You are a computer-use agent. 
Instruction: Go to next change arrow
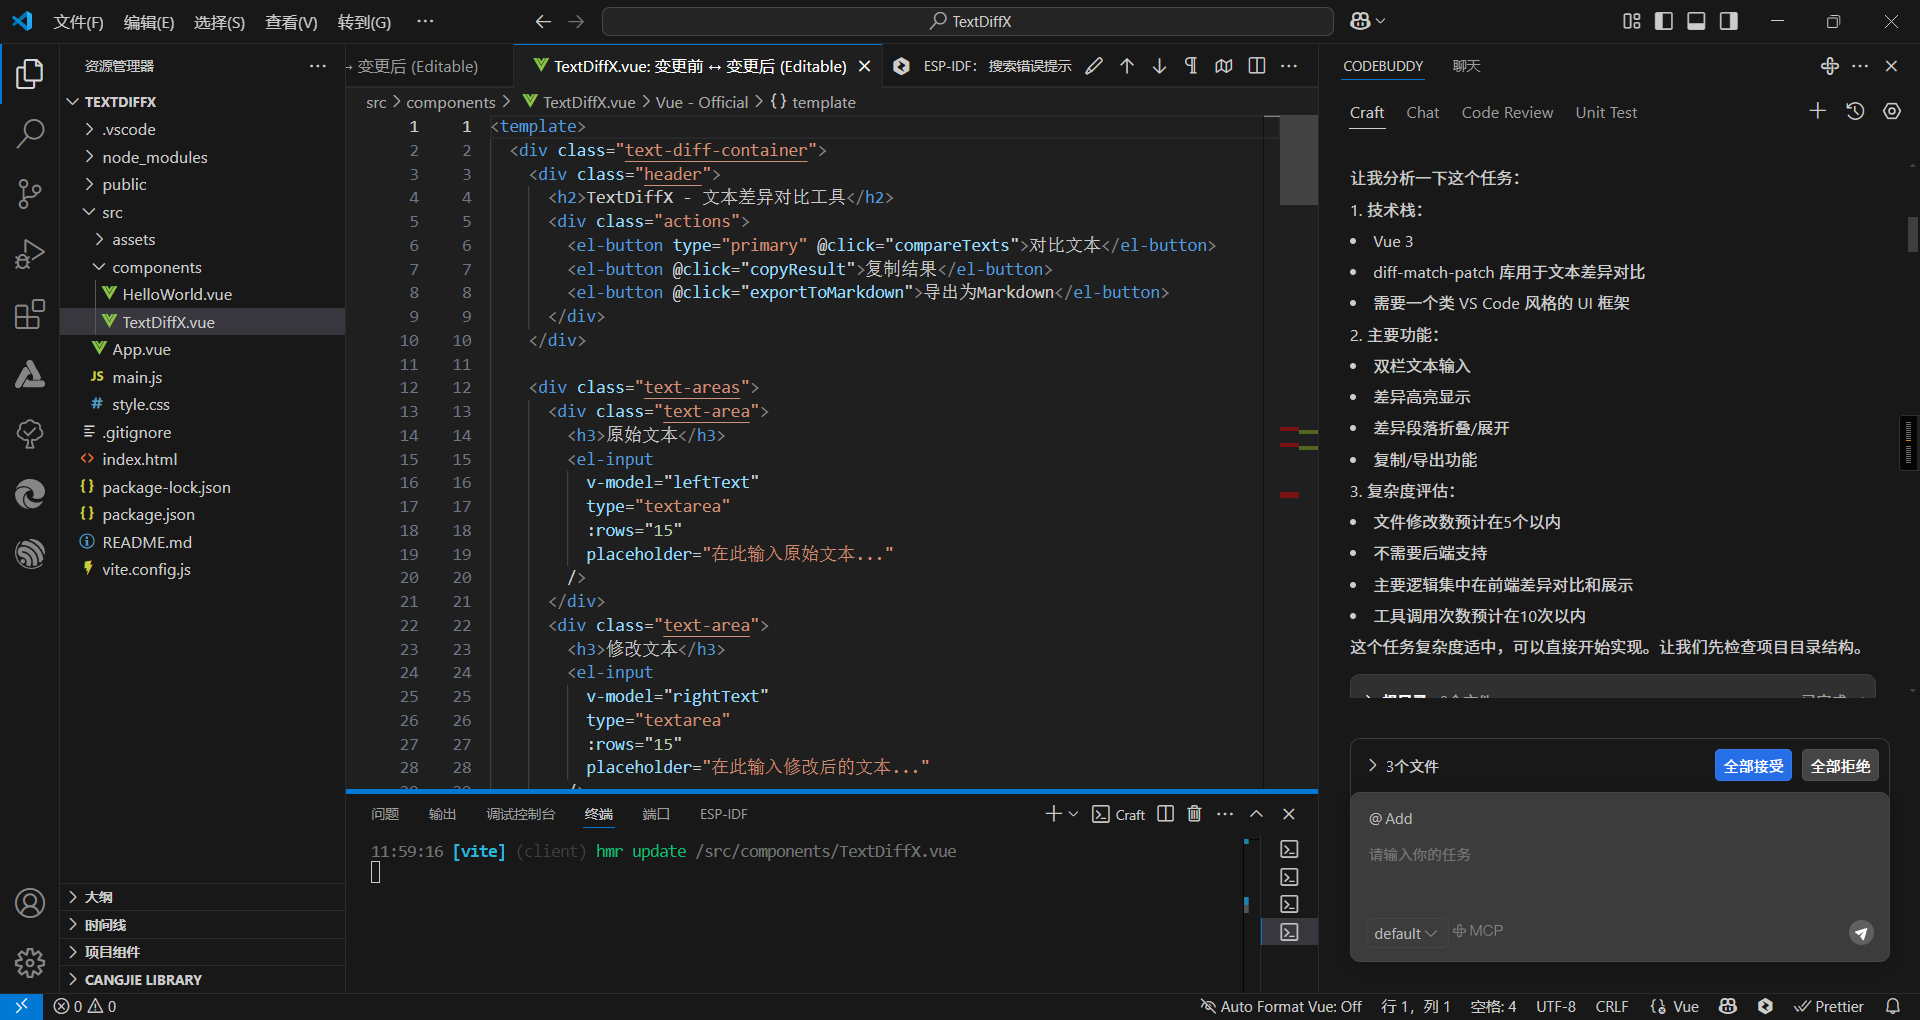1159,66
